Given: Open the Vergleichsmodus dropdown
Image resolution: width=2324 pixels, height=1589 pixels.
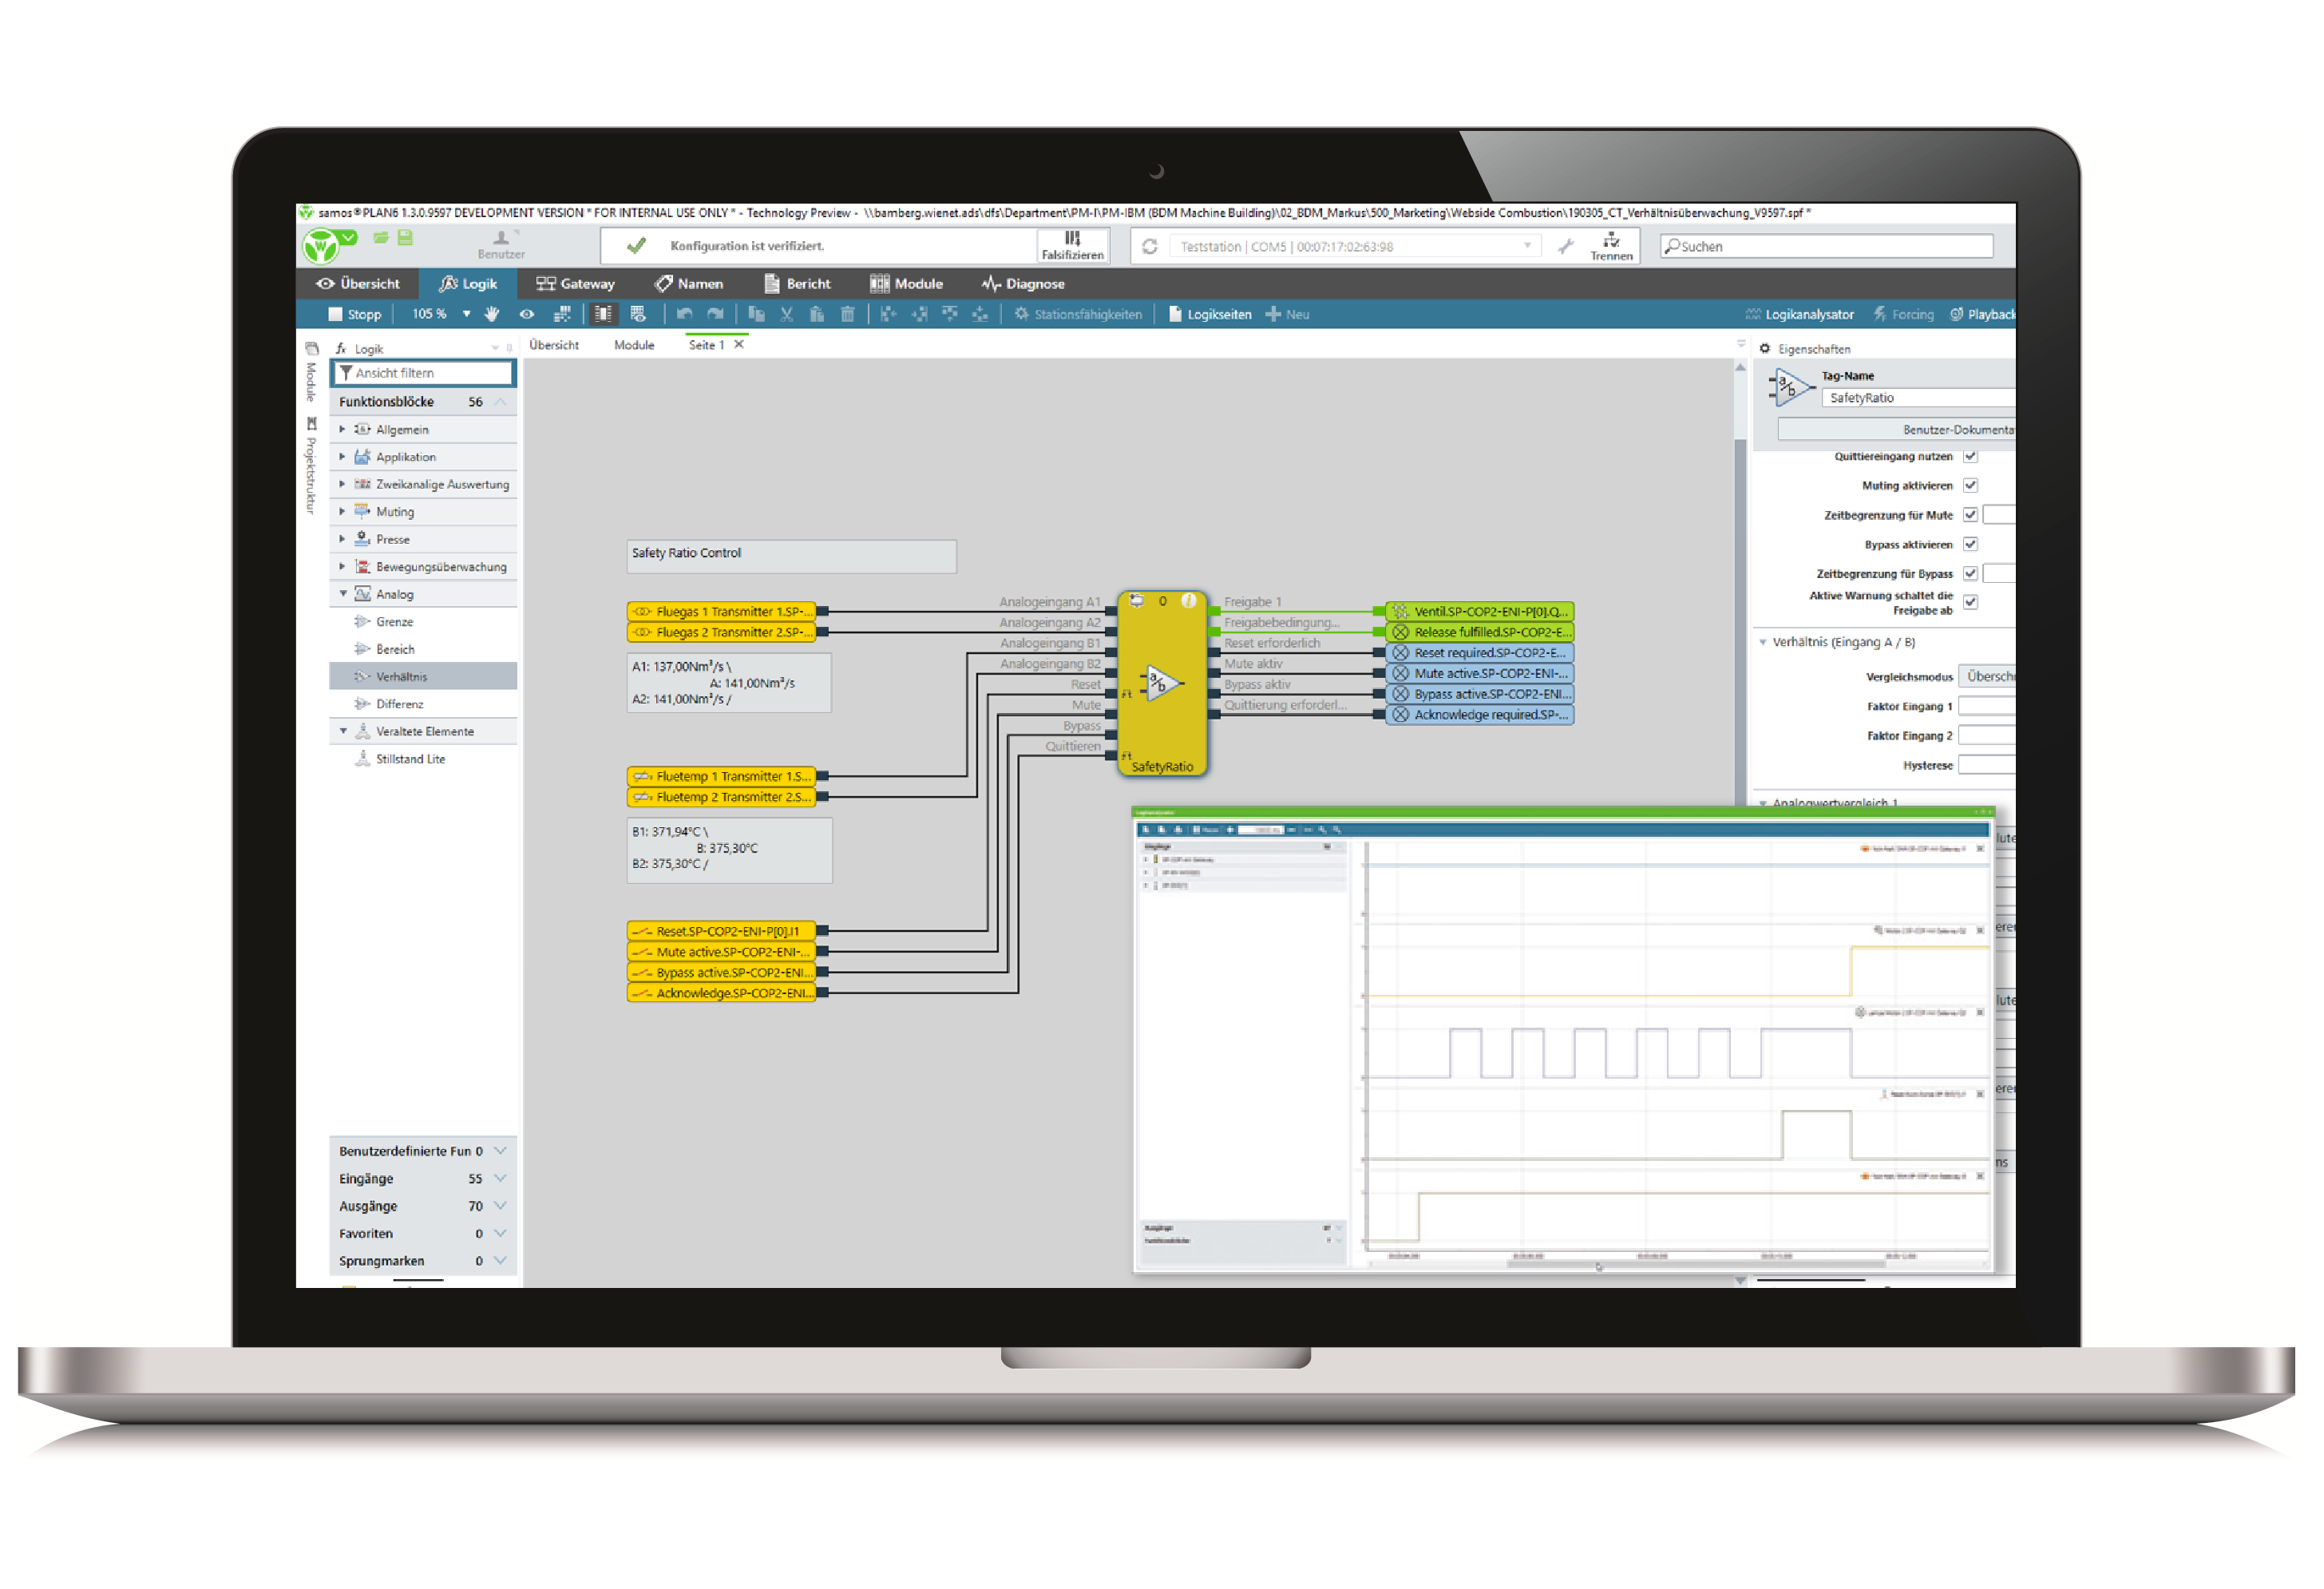Looking at the screenshot, I should point(1986,677).
